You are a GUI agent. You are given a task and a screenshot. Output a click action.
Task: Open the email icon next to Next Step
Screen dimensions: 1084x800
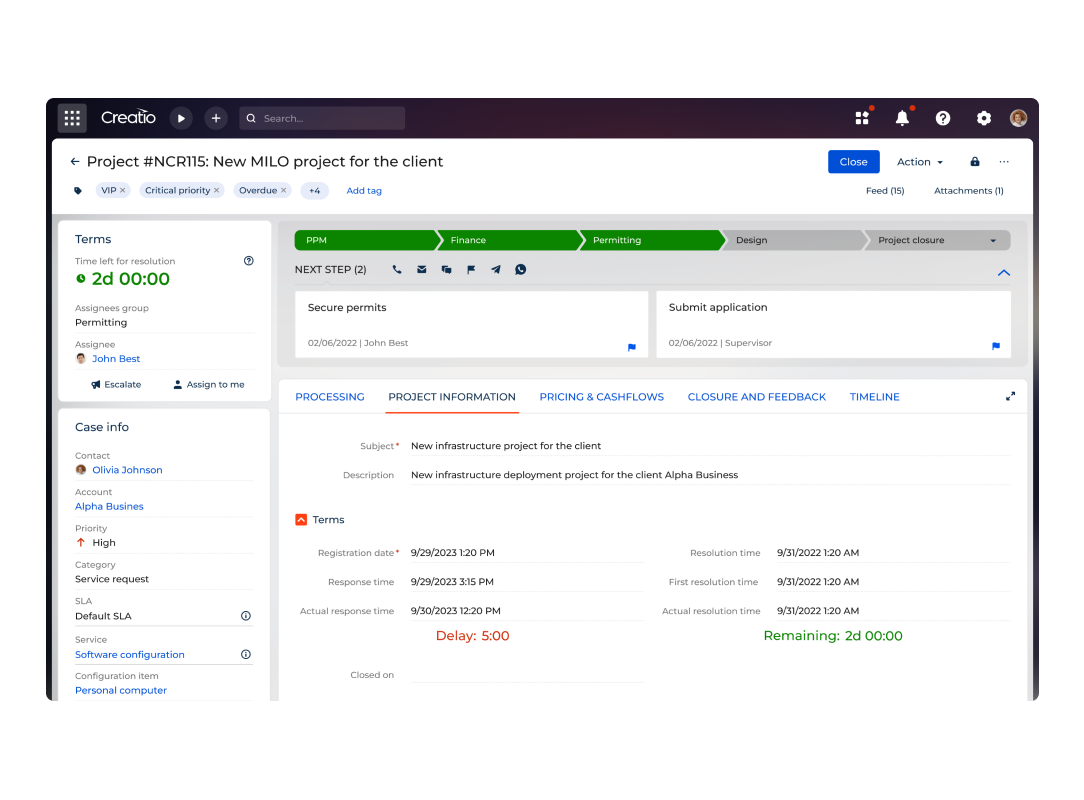(x=421, y=269)
